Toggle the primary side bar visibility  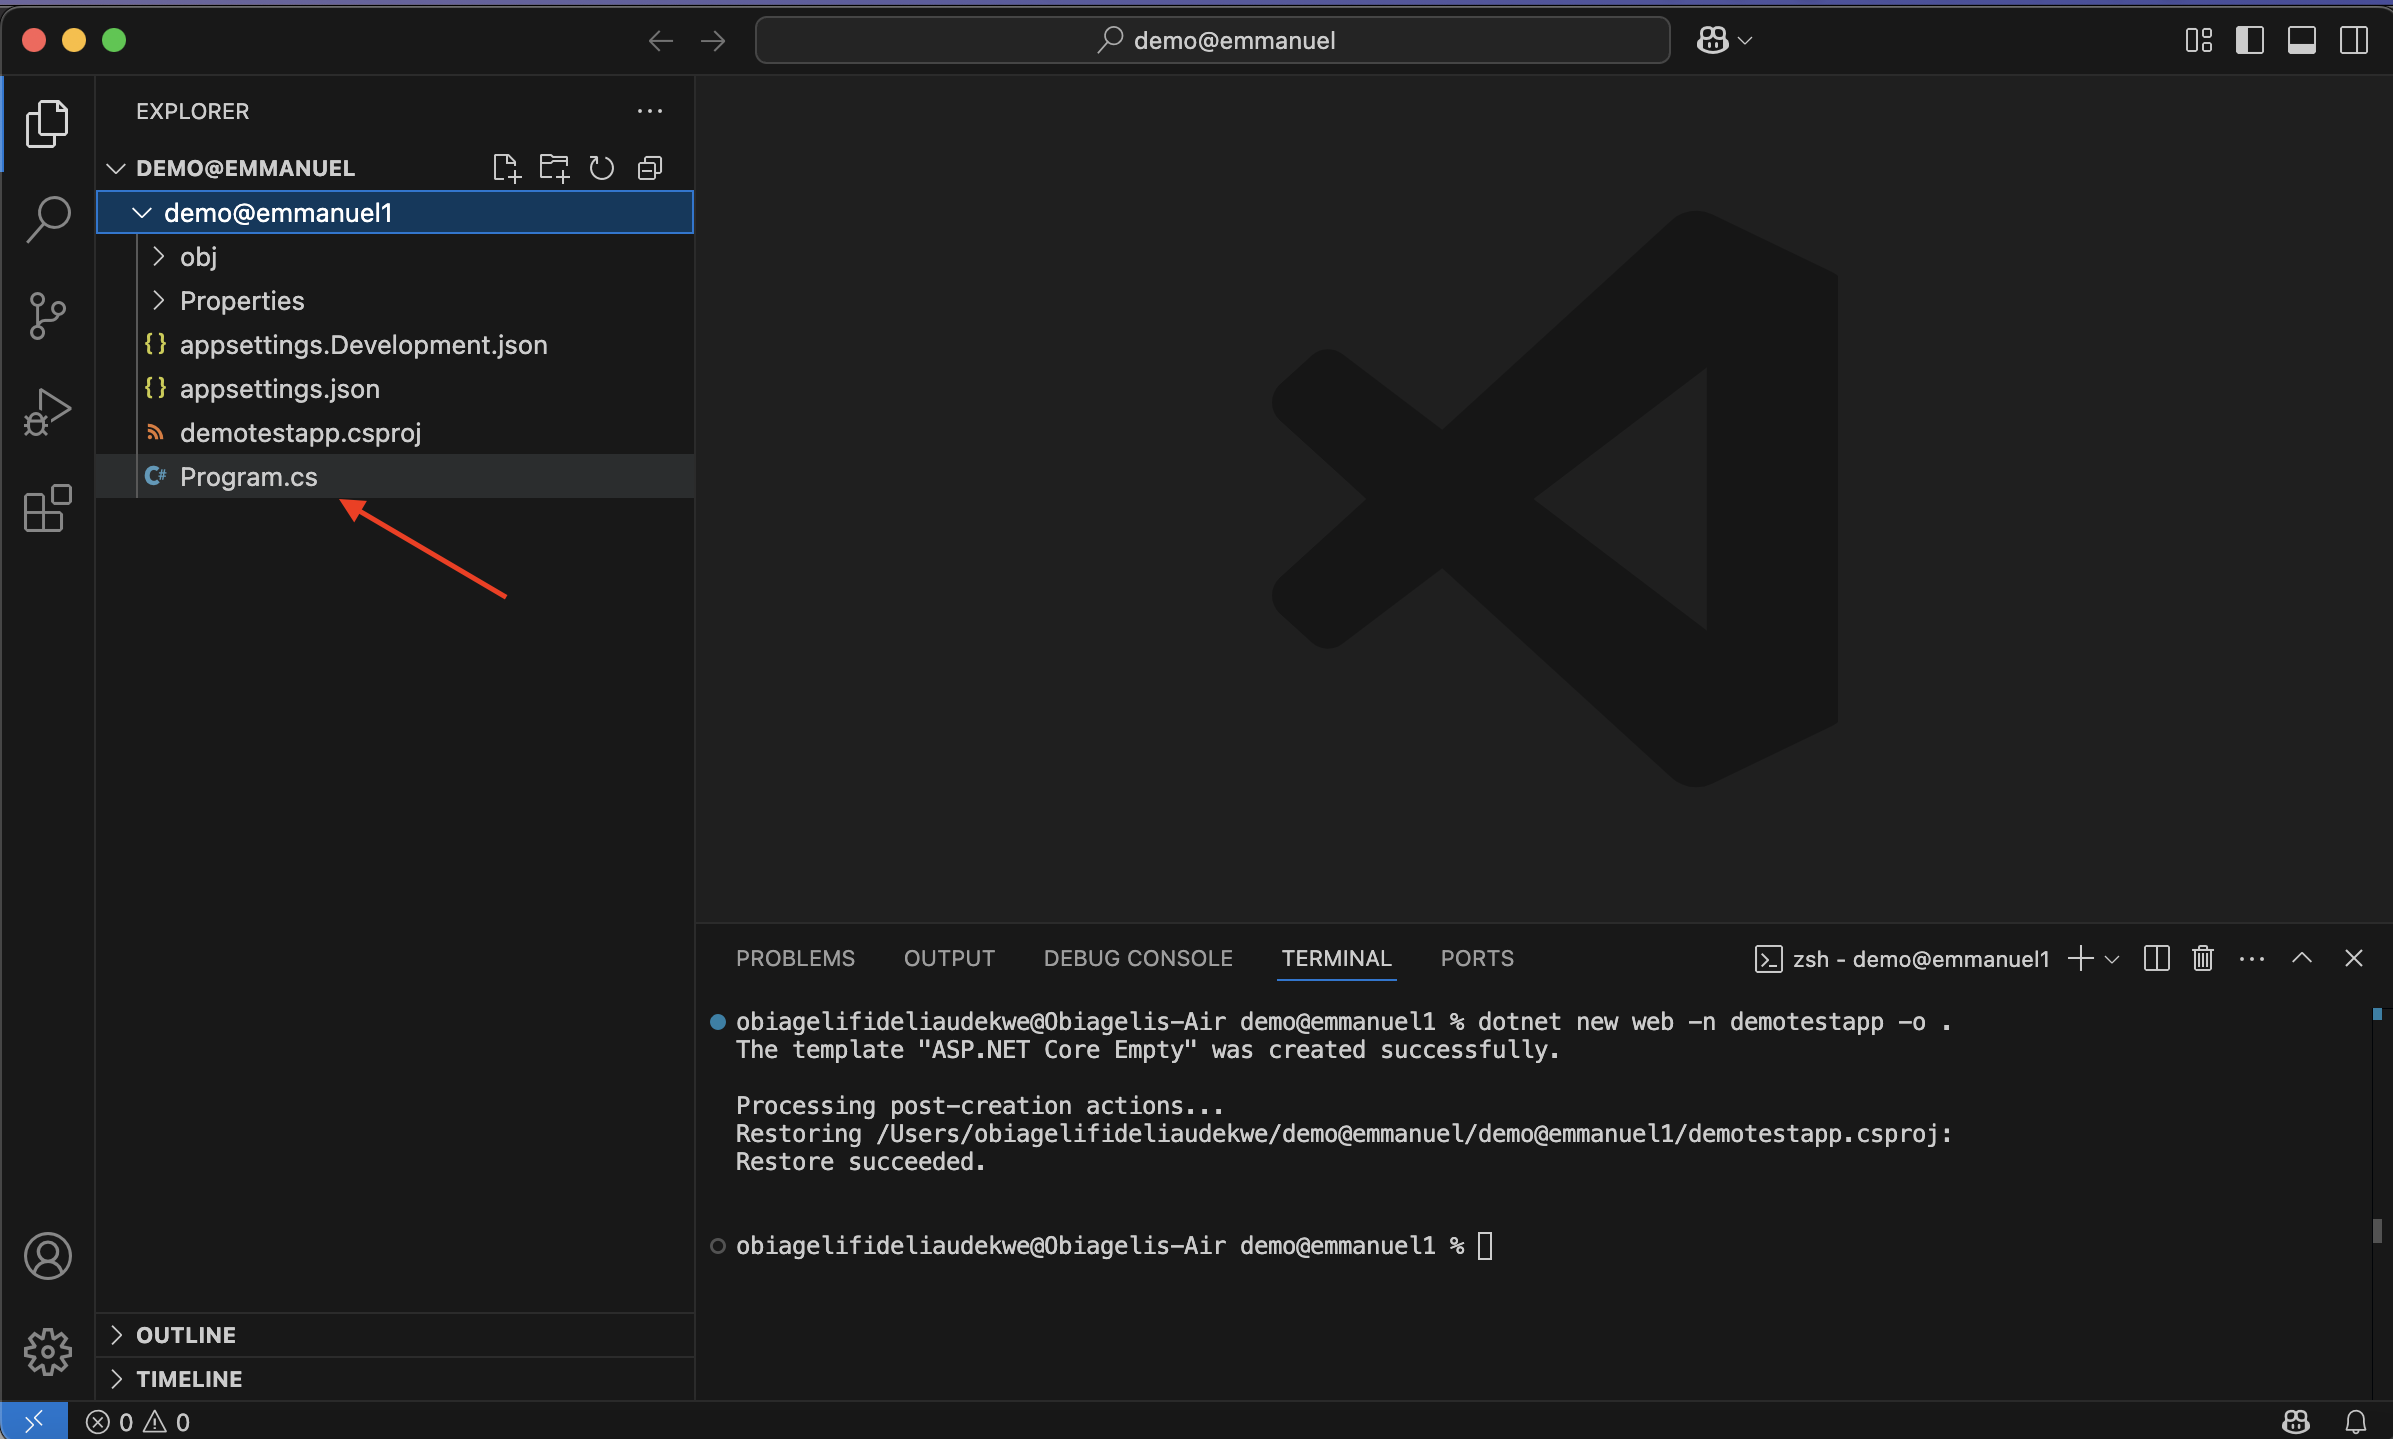pos(2250,41)
